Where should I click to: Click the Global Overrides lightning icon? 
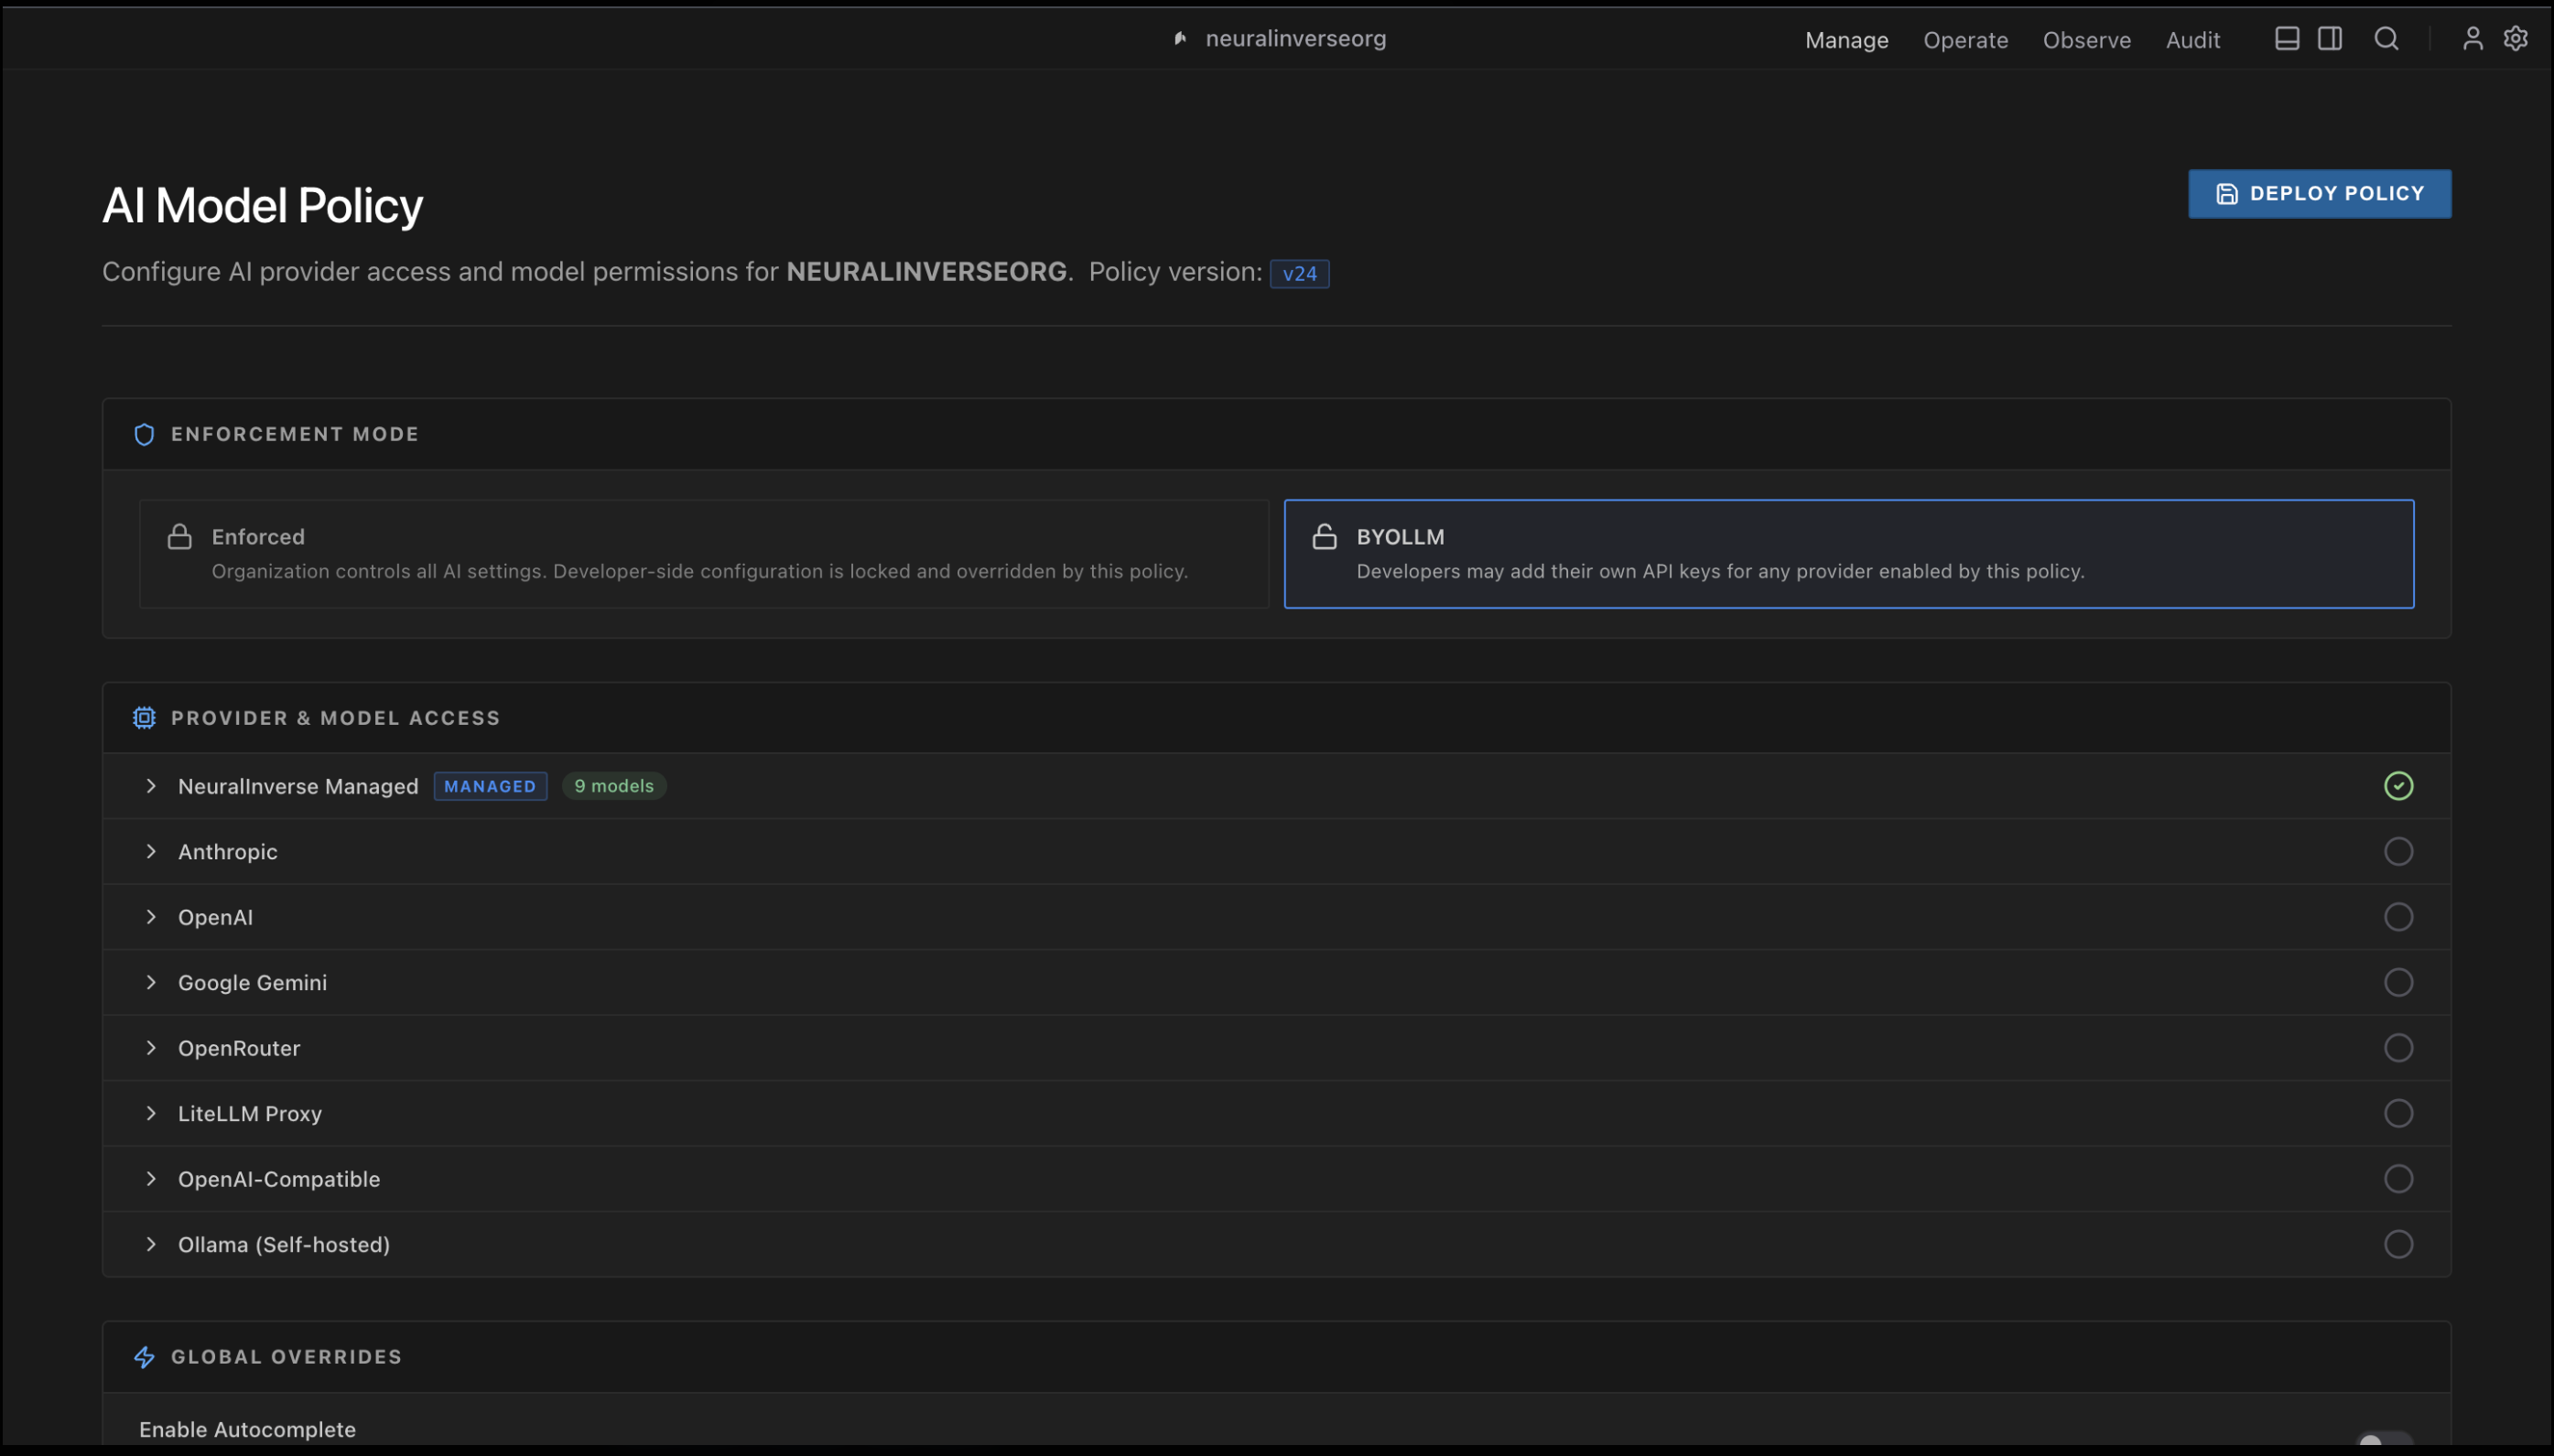(144, 1357)
